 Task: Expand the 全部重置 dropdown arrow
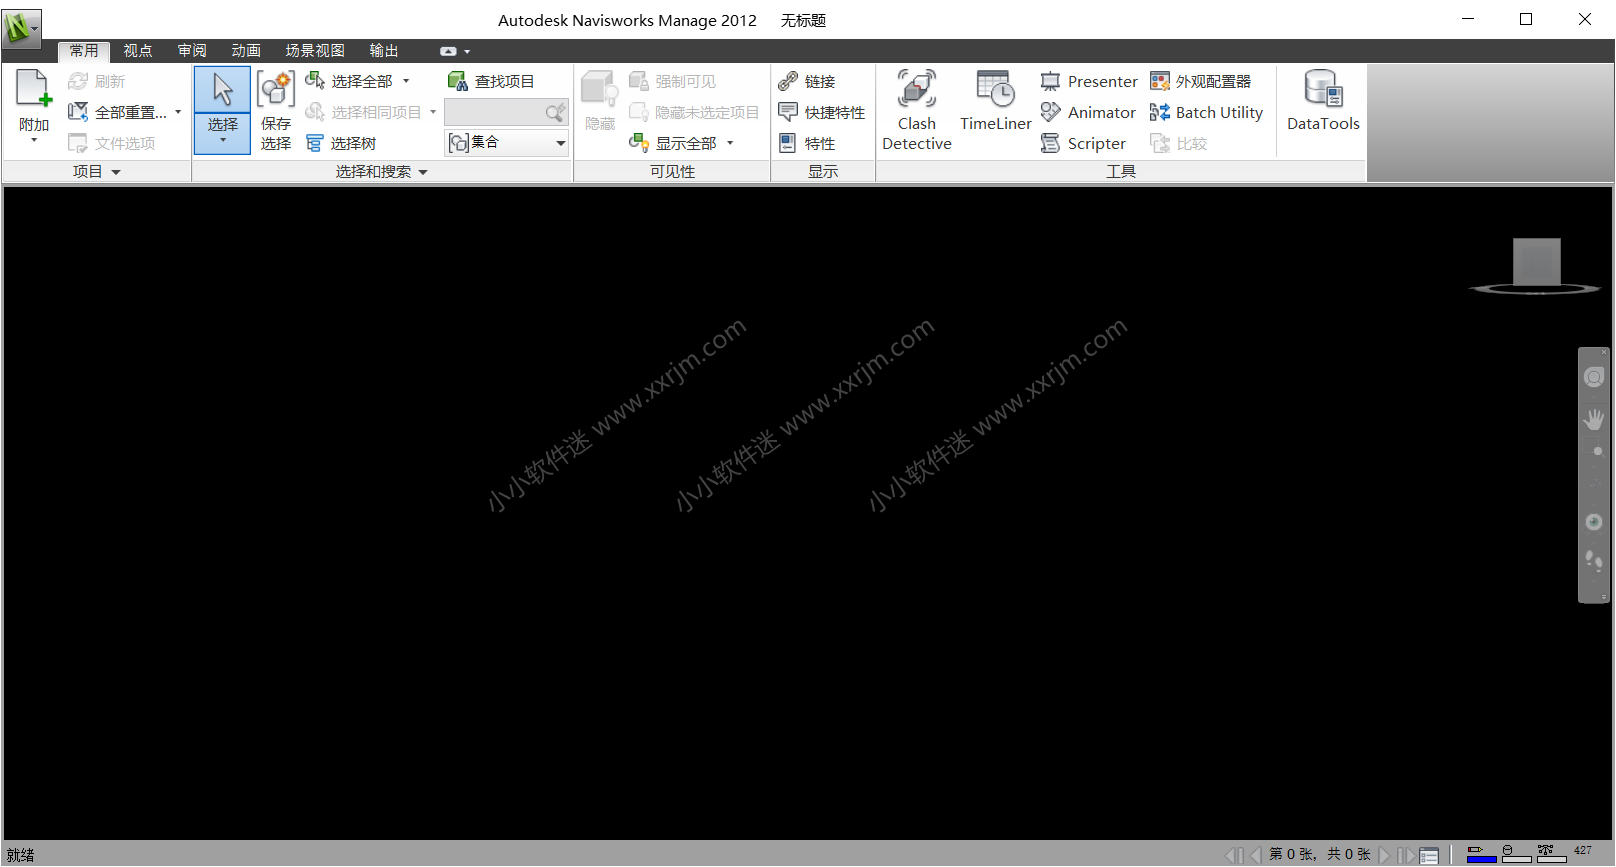178,112
